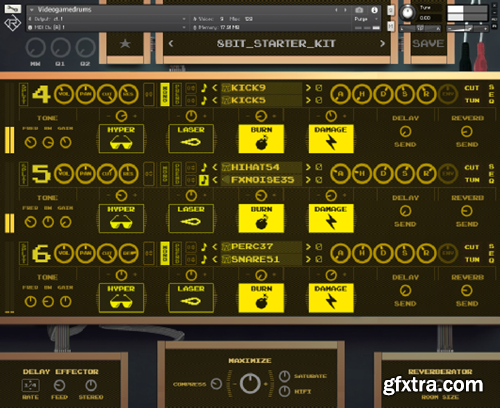This screenshot has width=500, height=408.
Task: Select next sample for KICK9
Action: [x=308, y=88]
